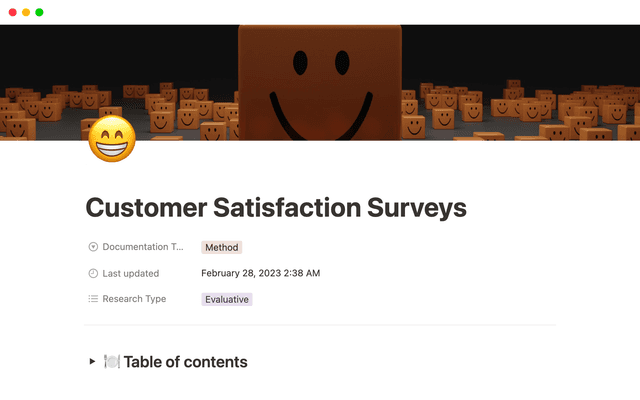The image size is (640, 400).
Task: Open the Evaluative tag dropdown
Action: pos(227,299)
